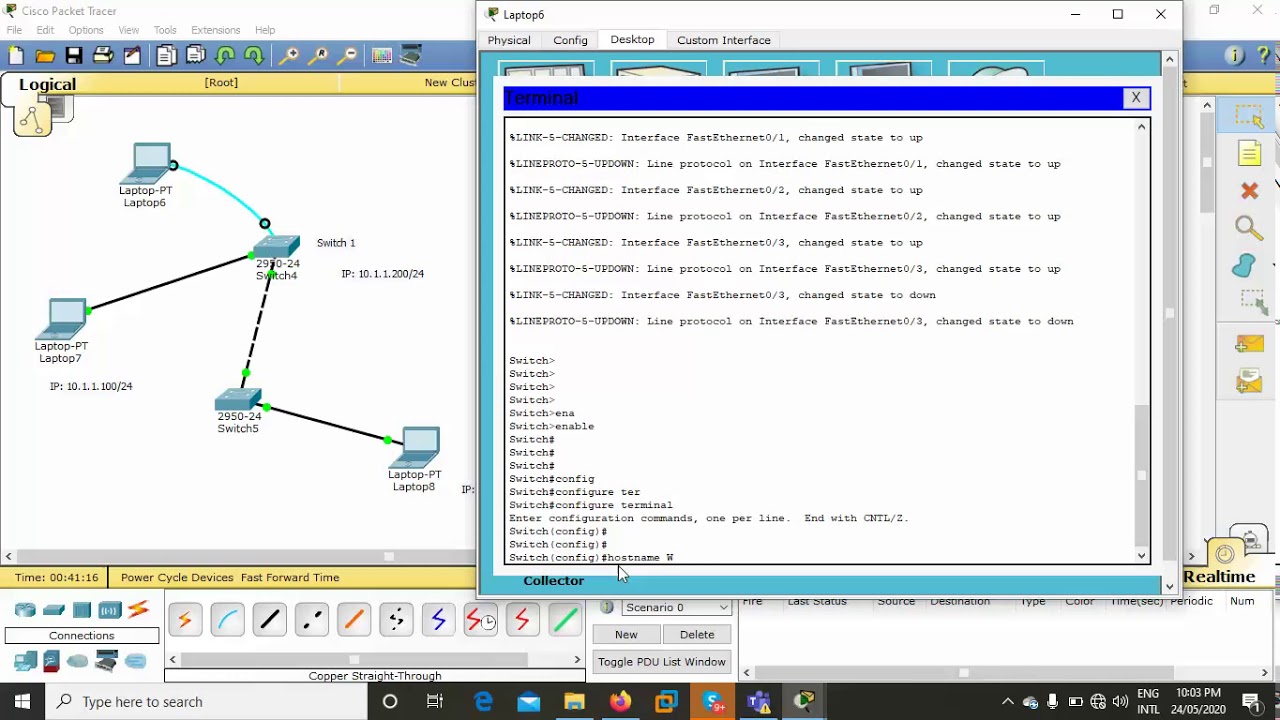Select the Octal cable
This screenshot has width=1280, height=720.
pos(564,620)
